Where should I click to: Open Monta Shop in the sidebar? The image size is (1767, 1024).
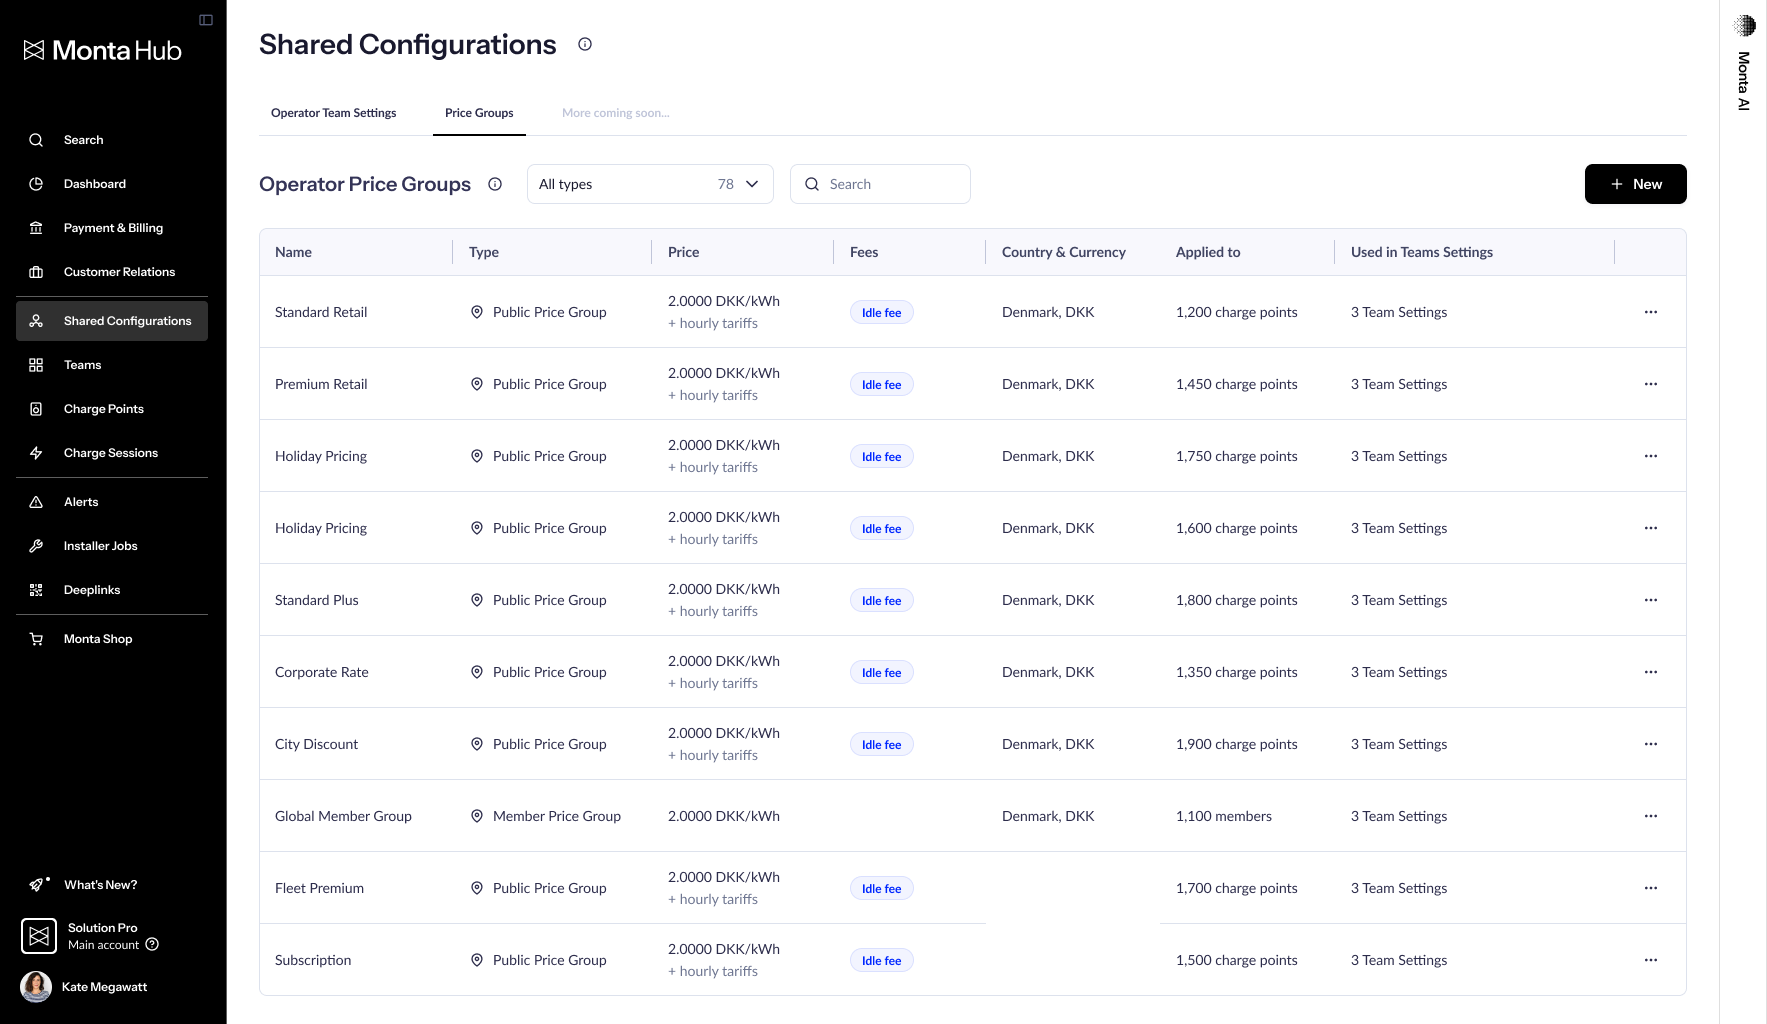point(112,639)
